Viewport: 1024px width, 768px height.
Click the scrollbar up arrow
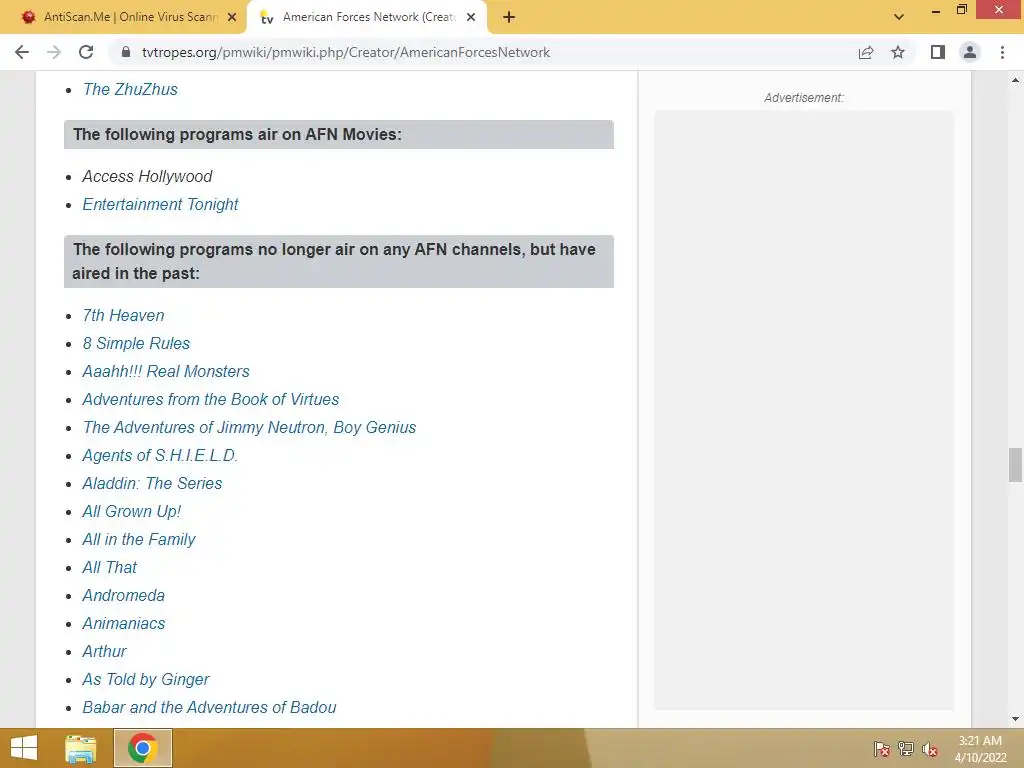[x=1015, y=80]
